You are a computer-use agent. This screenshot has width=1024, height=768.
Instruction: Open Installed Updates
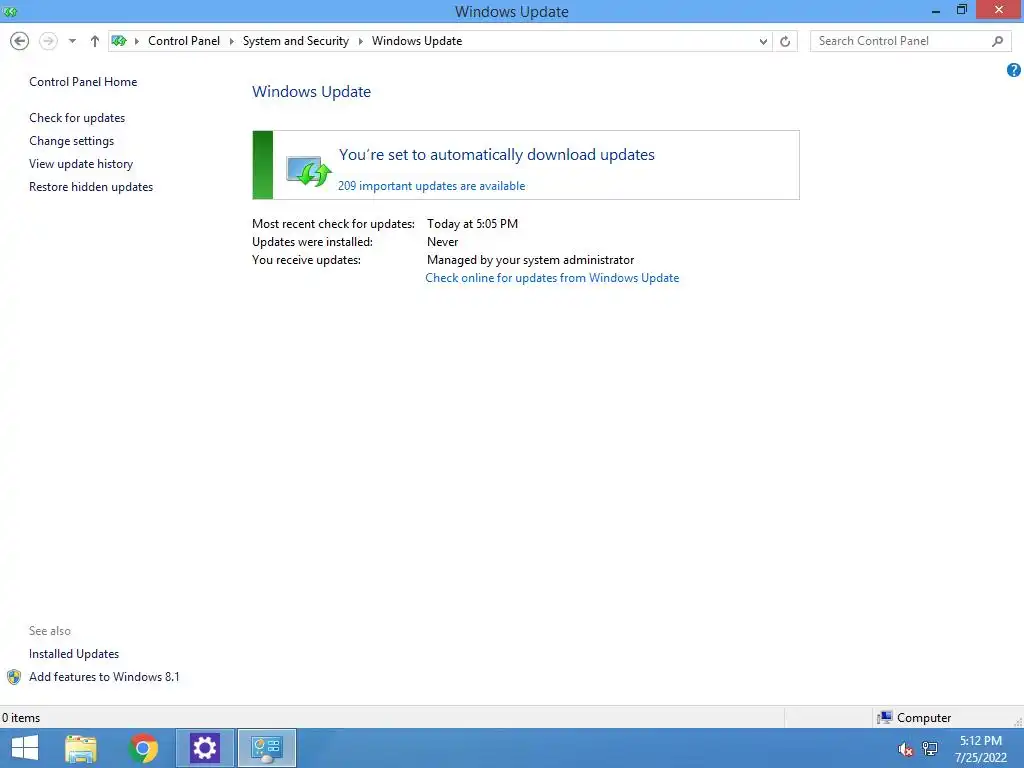[74, 654]
